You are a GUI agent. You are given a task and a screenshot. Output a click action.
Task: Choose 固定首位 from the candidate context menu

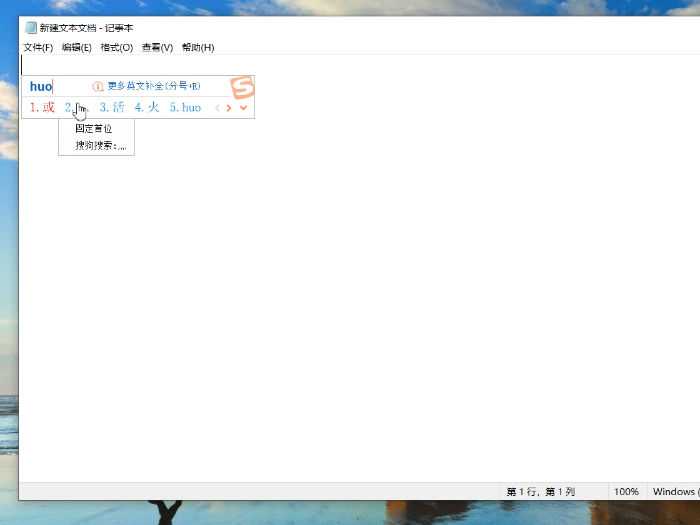94,128
